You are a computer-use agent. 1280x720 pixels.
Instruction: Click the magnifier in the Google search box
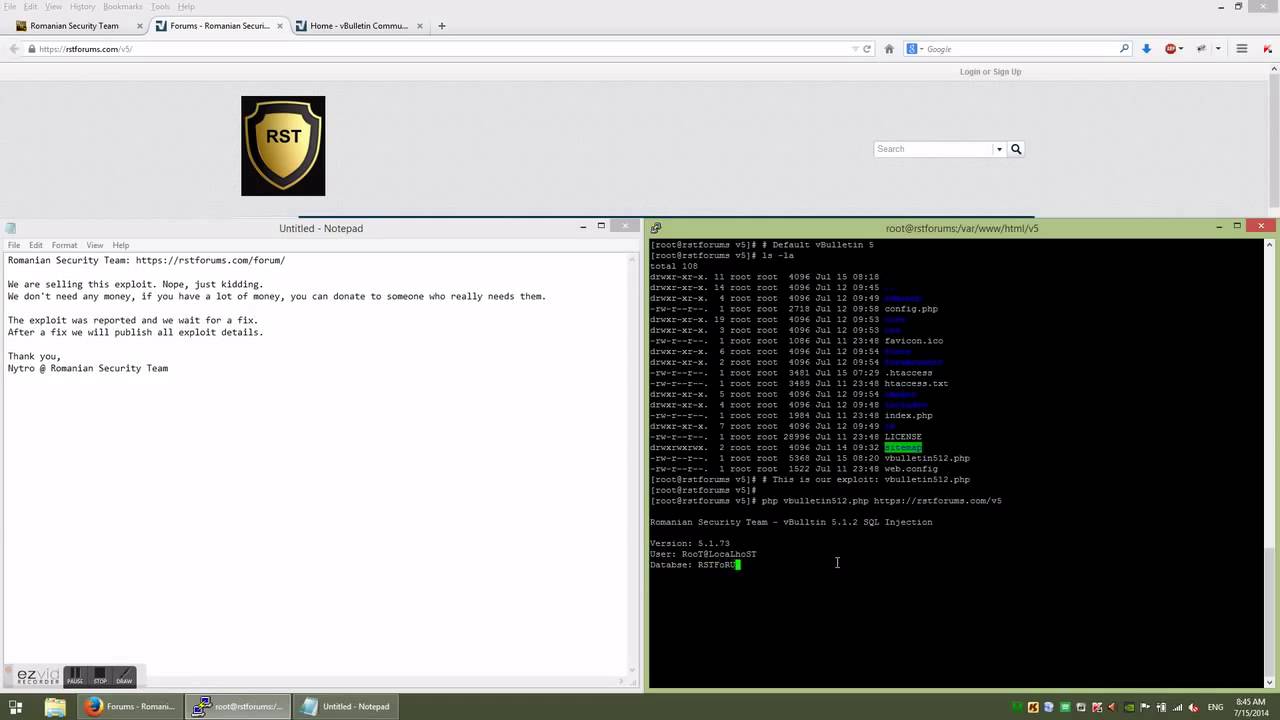[1124, 48]
